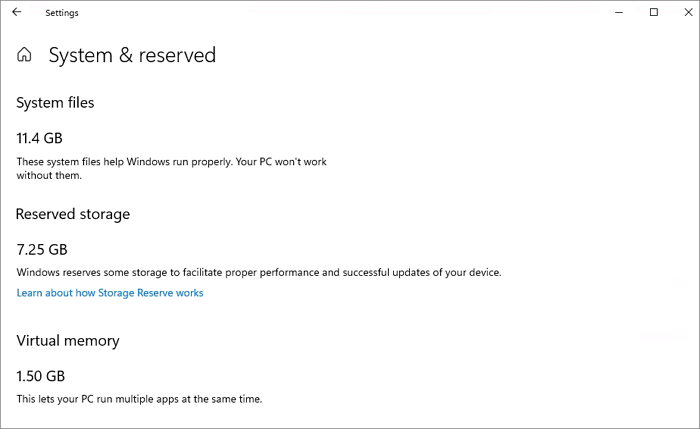Go to Settings home via the house icon

(x=25, y=56)
